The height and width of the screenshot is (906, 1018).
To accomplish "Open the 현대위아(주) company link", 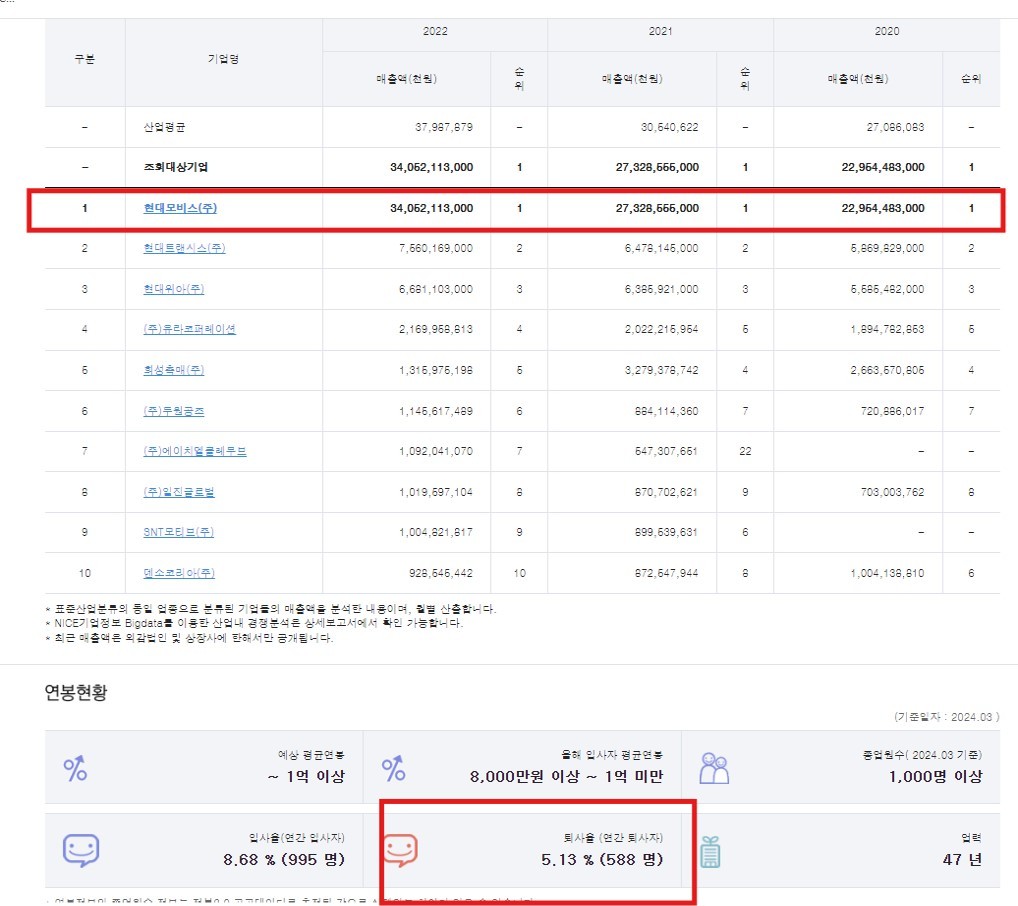I will click(x=173, y=289).
